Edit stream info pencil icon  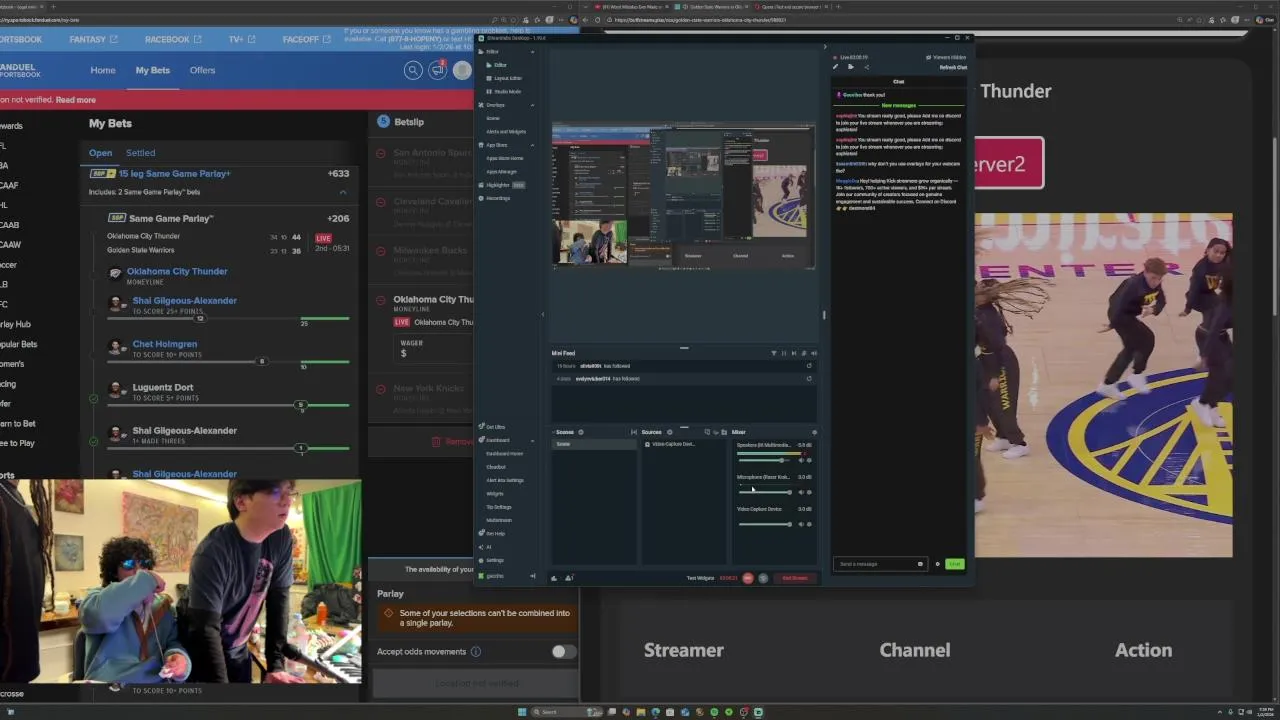[835, 67]
